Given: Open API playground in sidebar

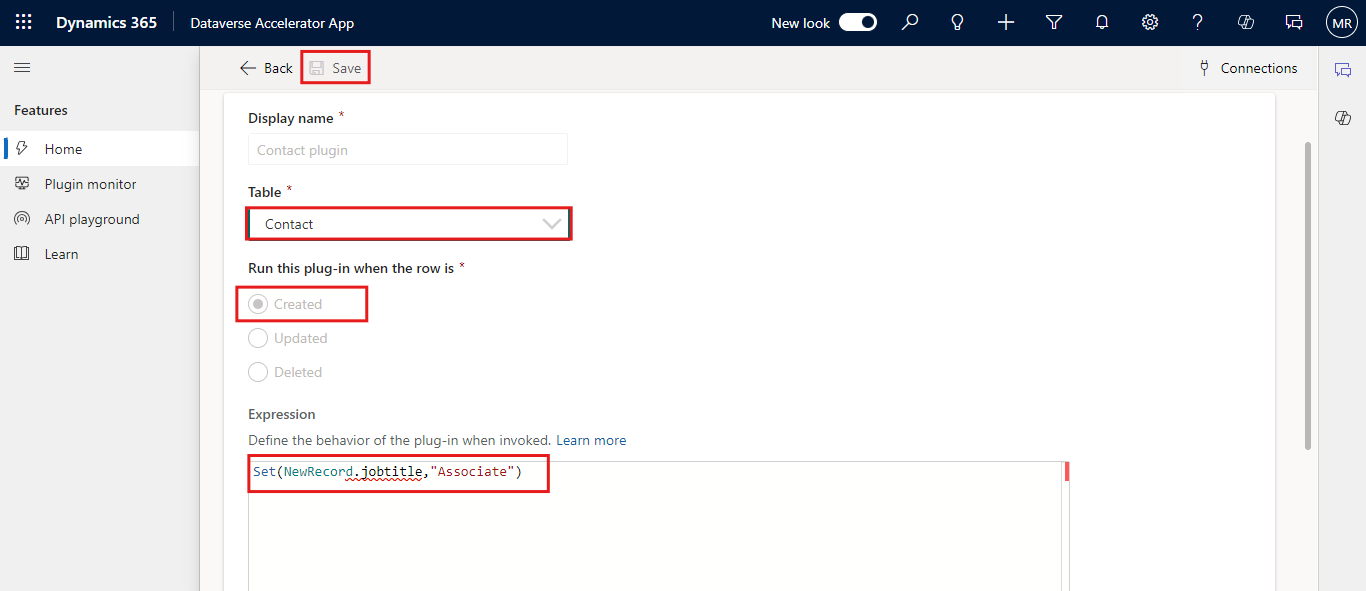Looking at the screenshot, I should pyautogui.click(x=92, y=219).
